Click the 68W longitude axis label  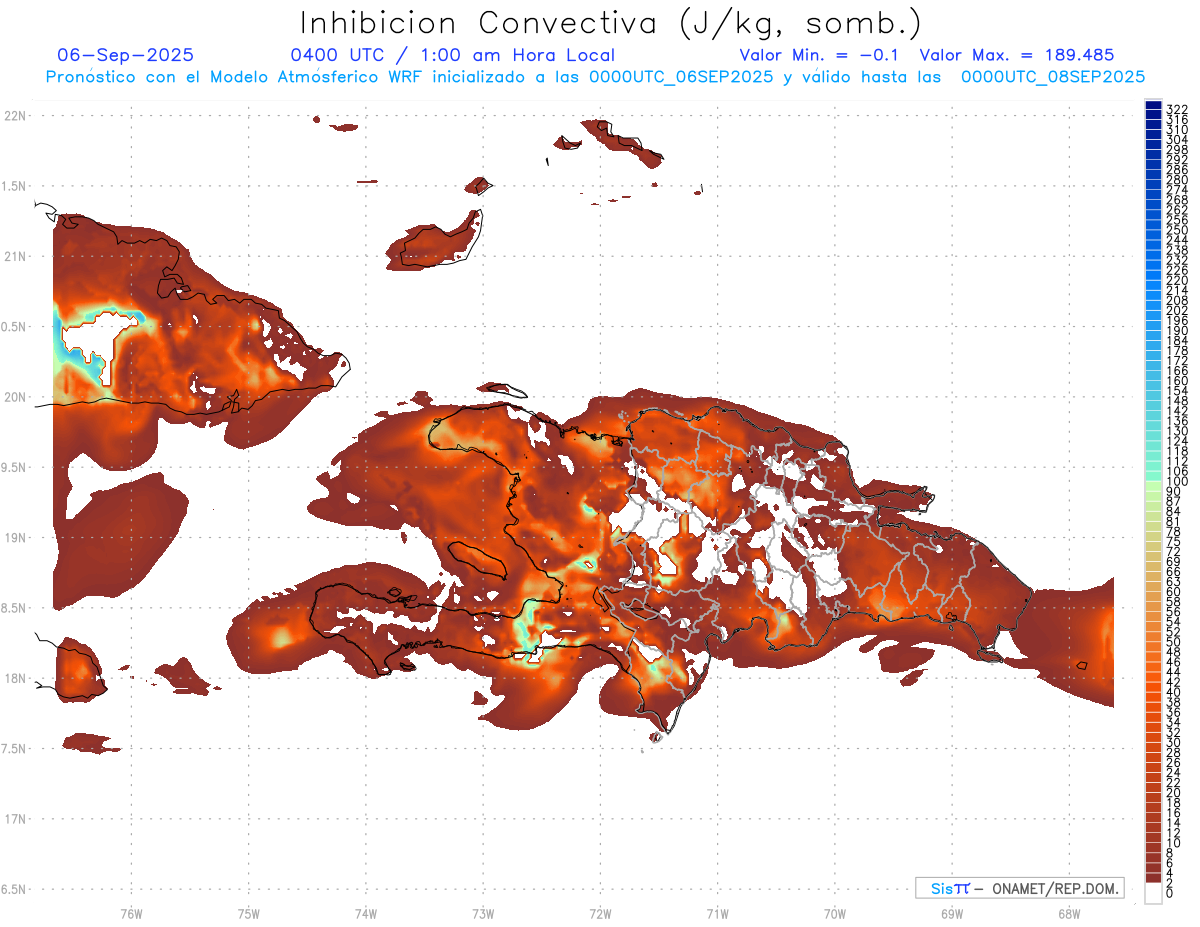[1068, 913]
